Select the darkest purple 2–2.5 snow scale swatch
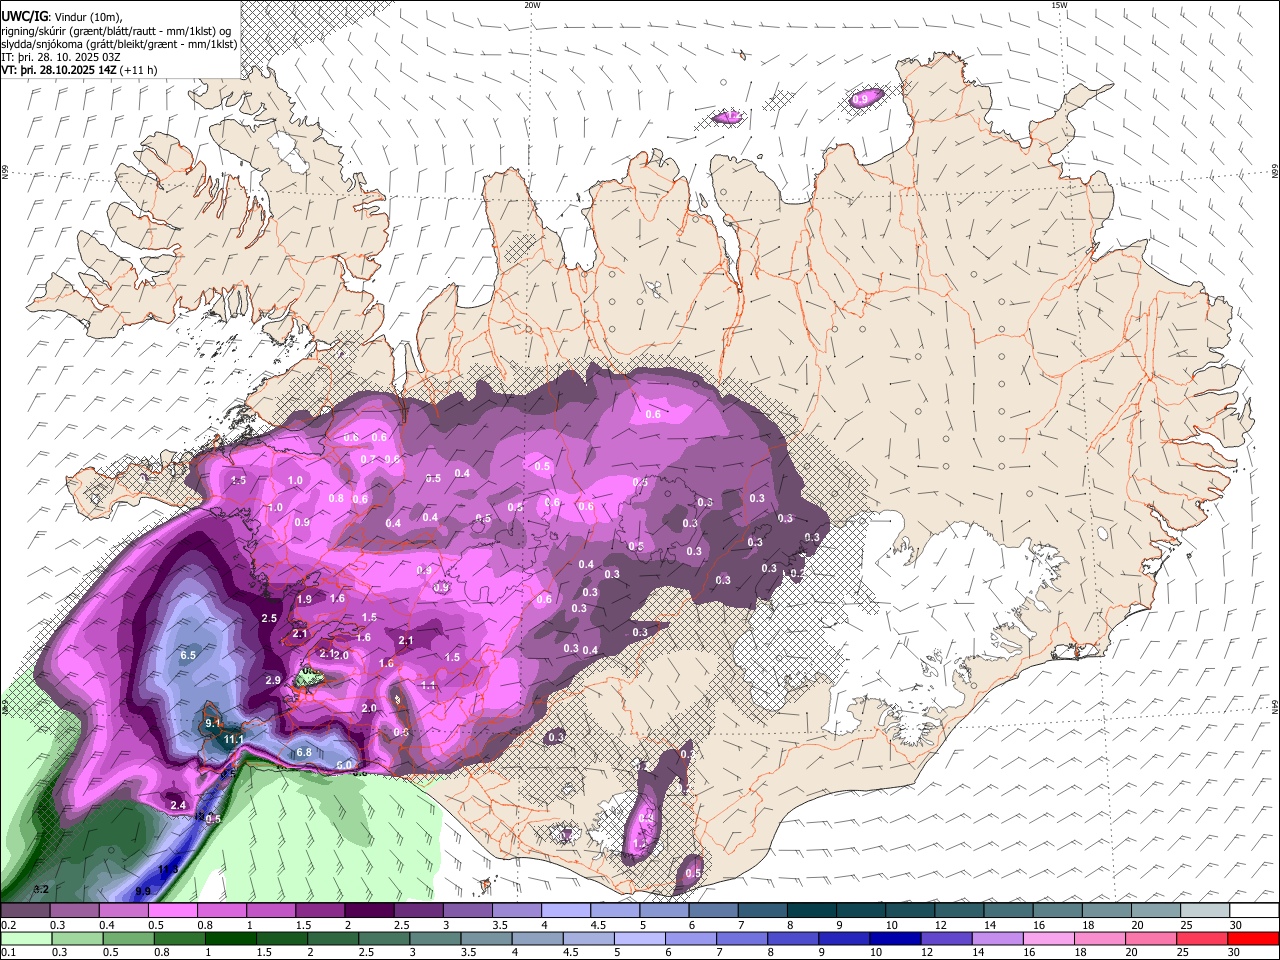Image resolution: width=1280 pixels, height=960 pixels. click(368, 911)
